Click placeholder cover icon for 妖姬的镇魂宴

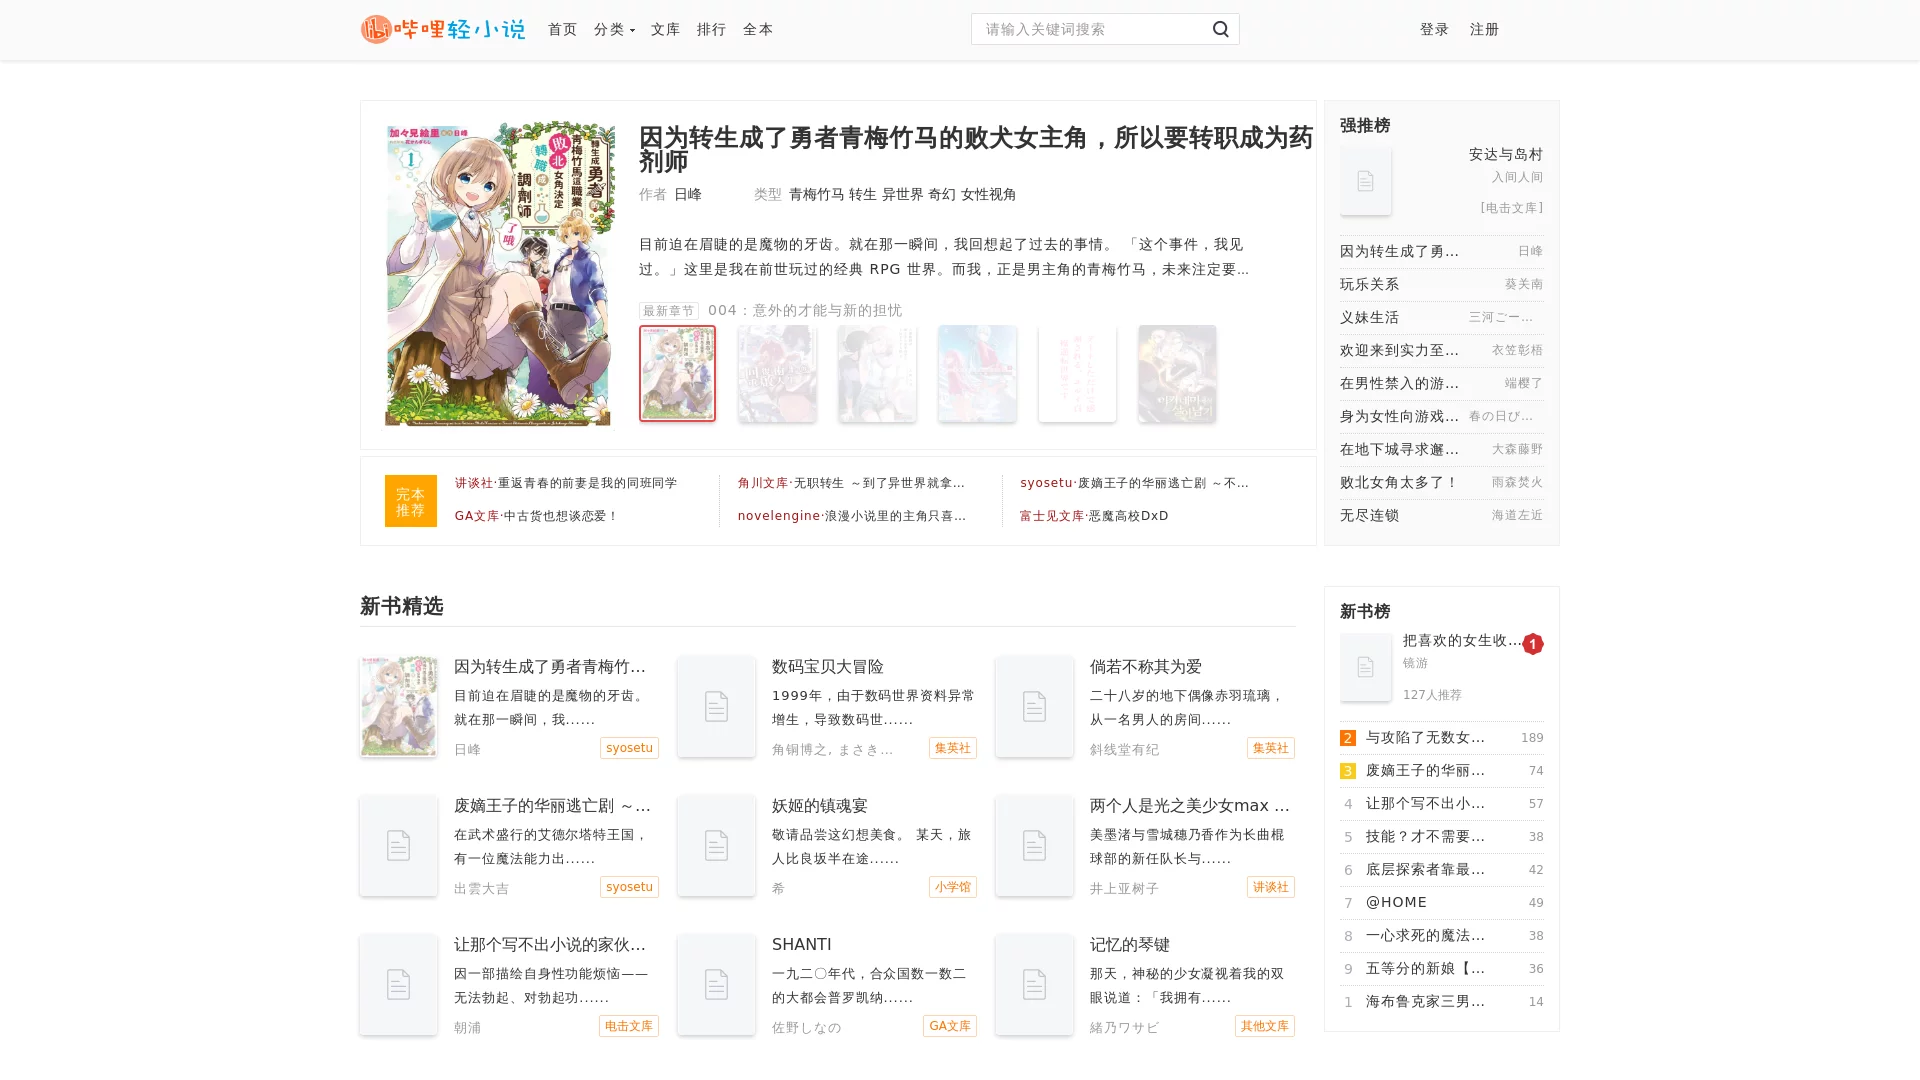[x=716, y=845]
